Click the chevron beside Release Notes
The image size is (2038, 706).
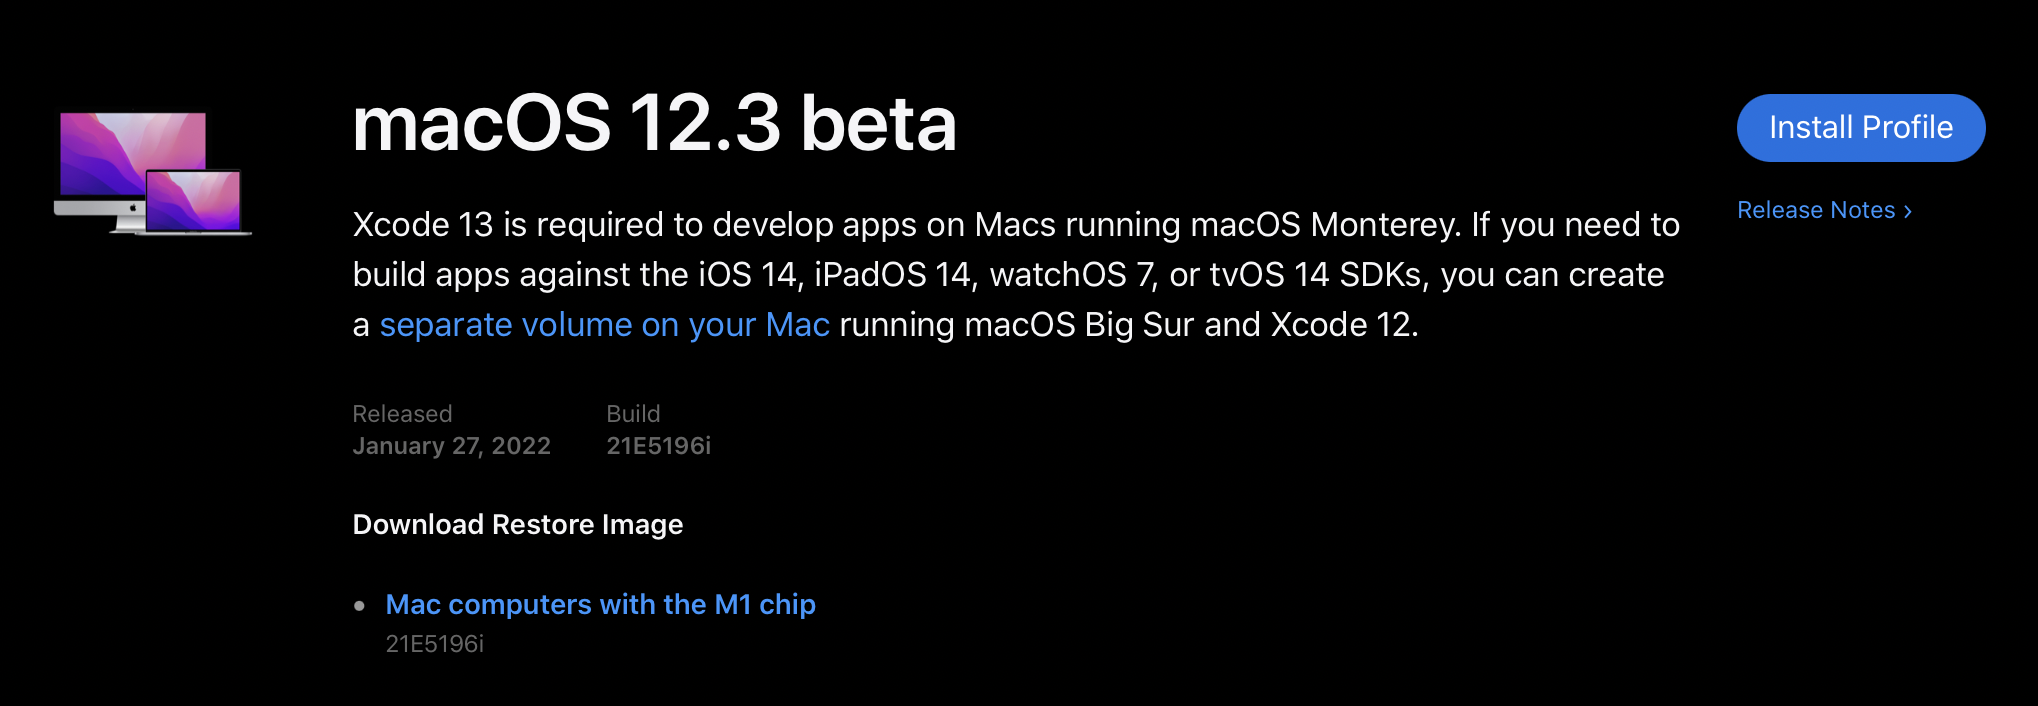pos(1908,211)
